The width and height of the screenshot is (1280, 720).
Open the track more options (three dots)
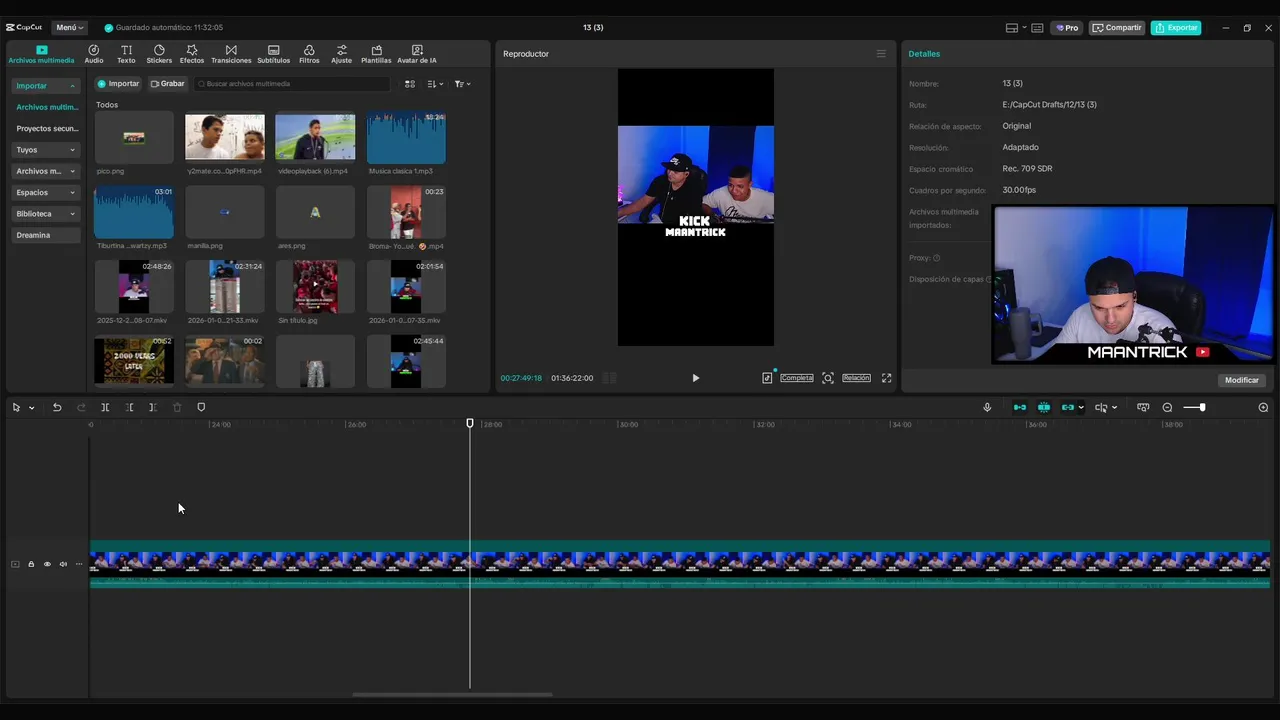pyautogui.click(x=79, y=564)
